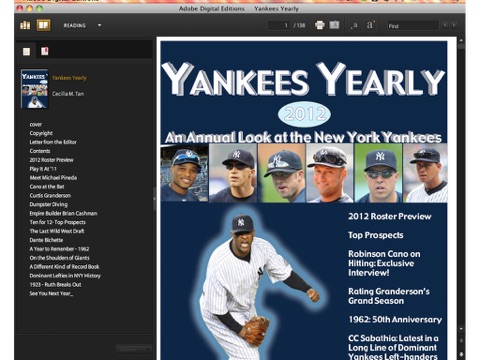The height and width of the screenshot is (360, 480).
Task: Show the Bookmarks panel tab
Action: [x=45, y=51]
